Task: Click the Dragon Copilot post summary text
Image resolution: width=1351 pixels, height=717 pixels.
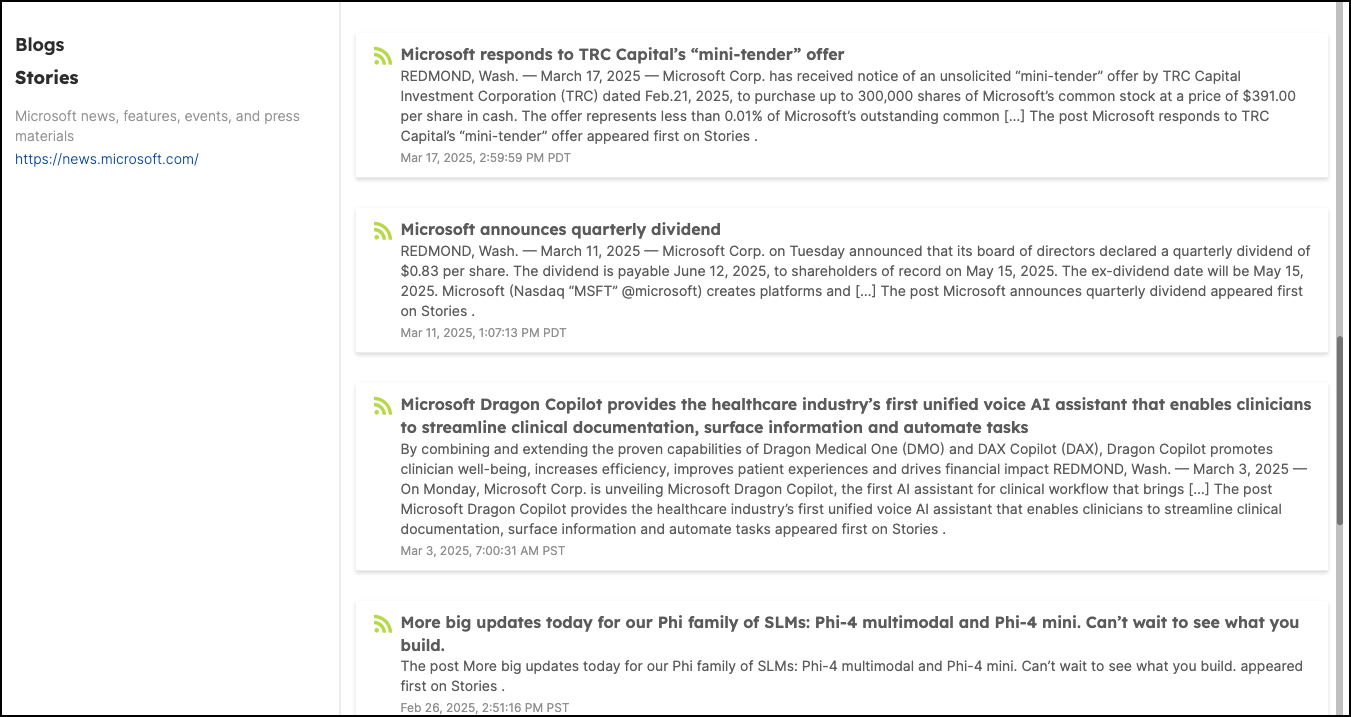Action: point(854,489)
